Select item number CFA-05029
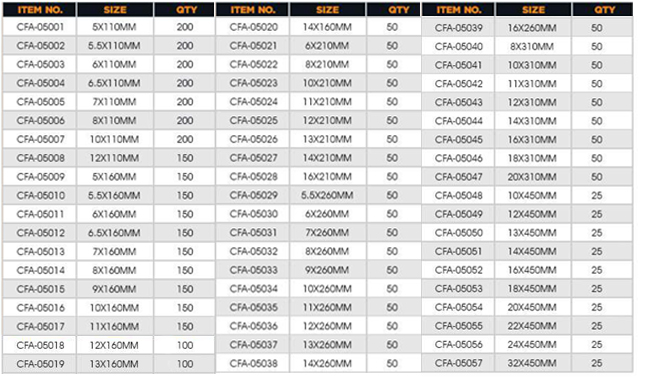 [x=254, y=195]
